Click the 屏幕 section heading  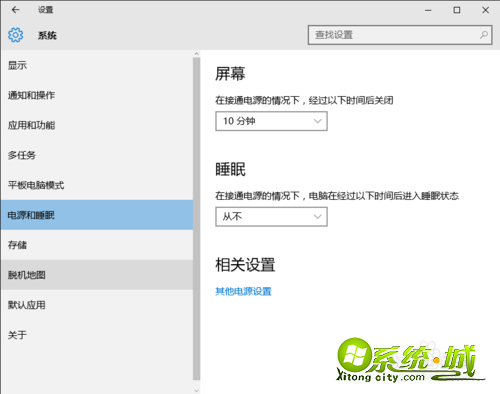(x=230, y=74)
